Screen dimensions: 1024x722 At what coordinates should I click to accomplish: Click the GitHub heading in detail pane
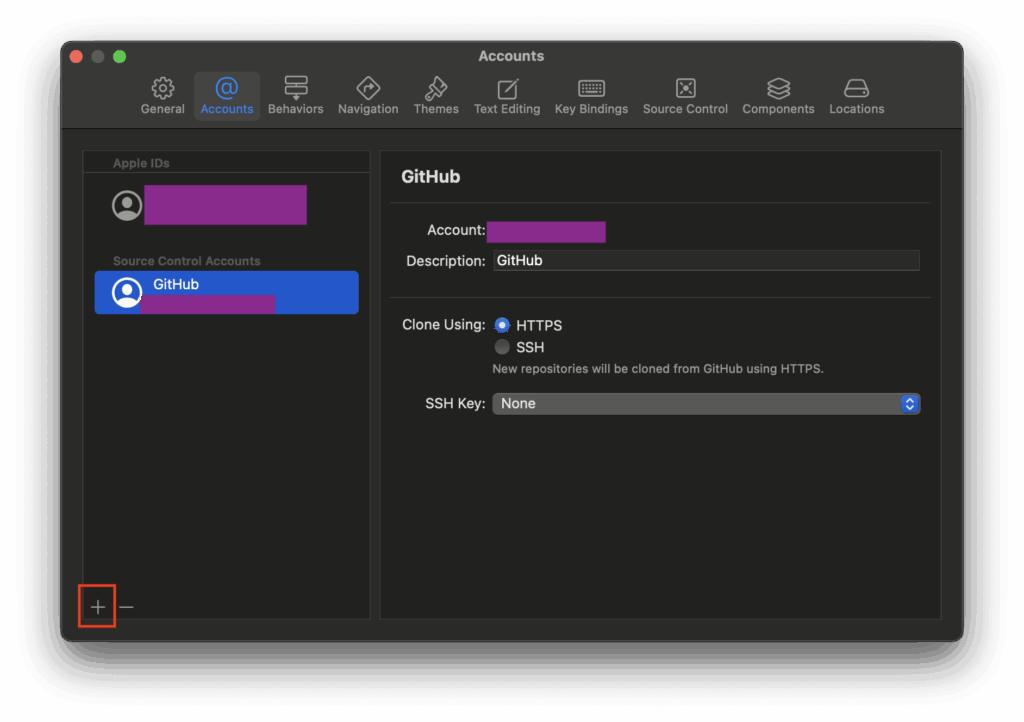pyautogui.click(x=430, y=177)
